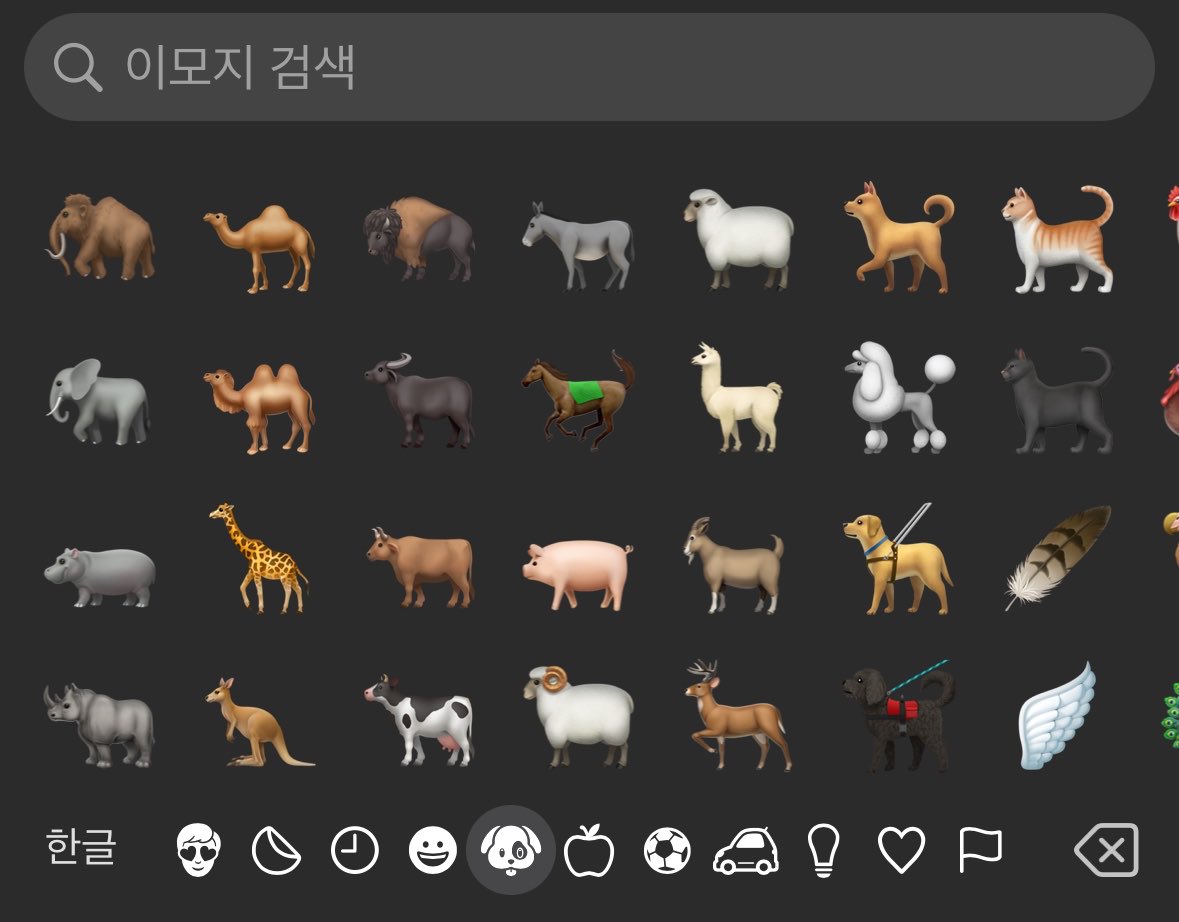Select the mammoth emoji

click(101, 237)
